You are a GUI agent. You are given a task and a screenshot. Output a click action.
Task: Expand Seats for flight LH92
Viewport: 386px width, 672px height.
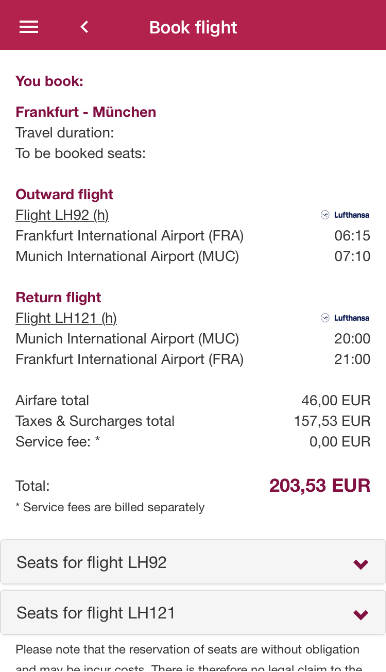[193, 562]
